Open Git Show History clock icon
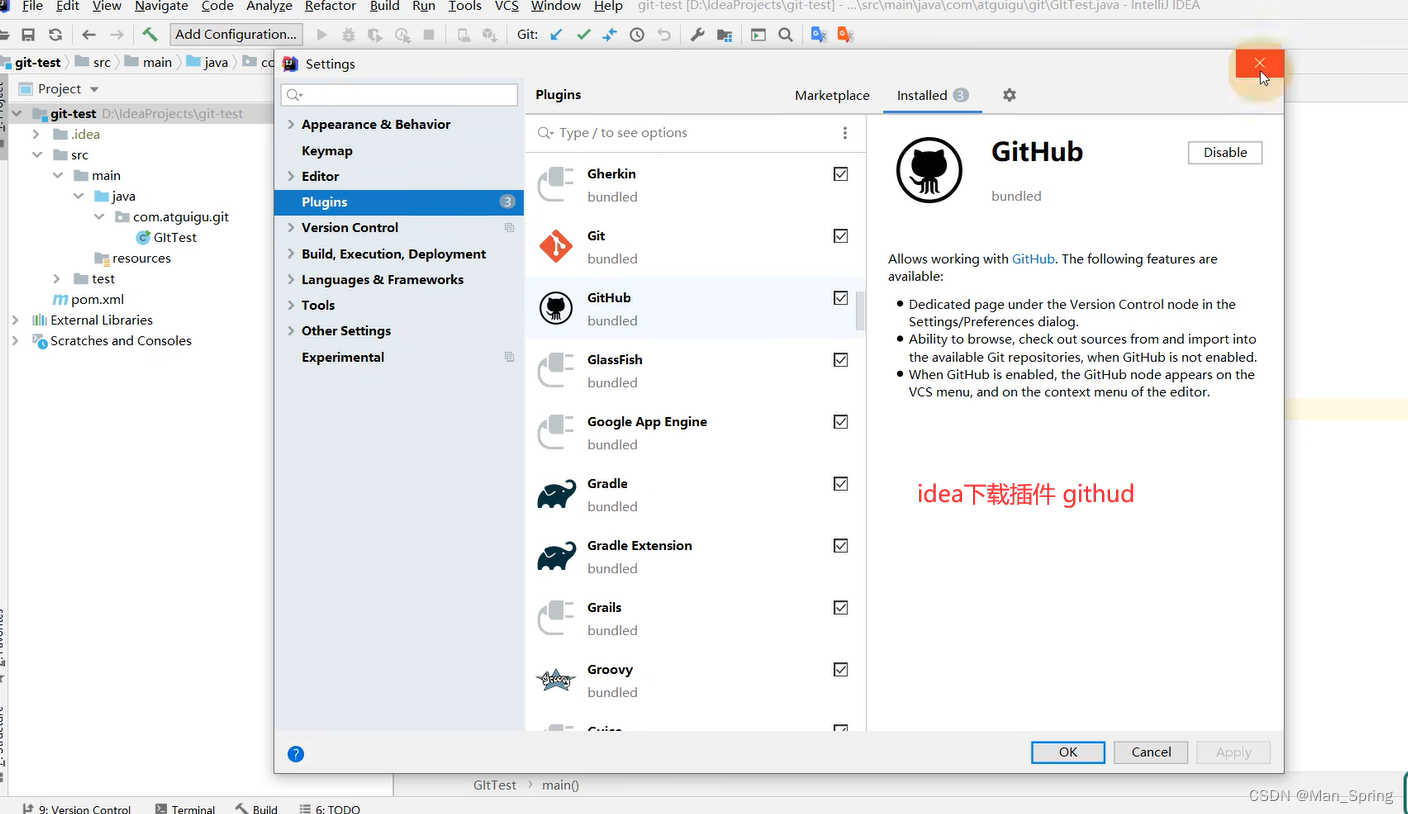 pyautogui.click(x=637, y=35)
